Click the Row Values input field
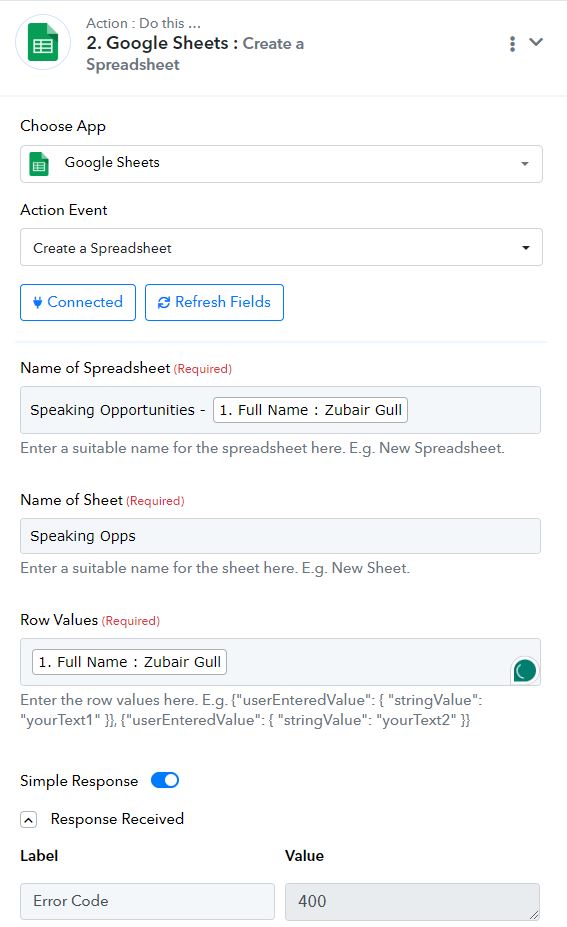This screenshot has height=927, width=567. [x=280, y=662]
